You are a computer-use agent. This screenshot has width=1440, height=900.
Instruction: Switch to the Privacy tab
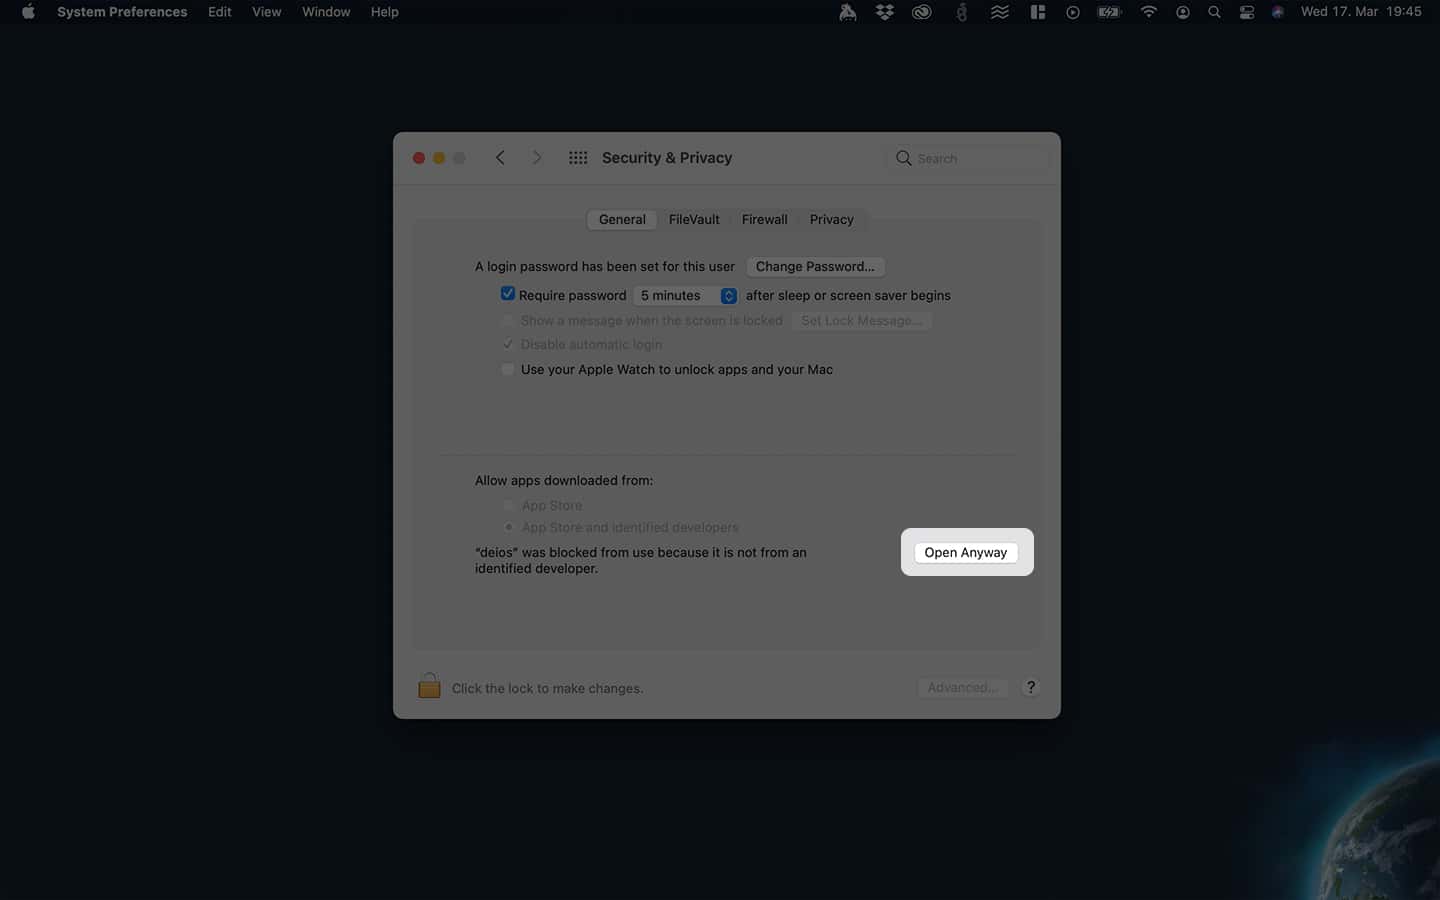[832, 219]
